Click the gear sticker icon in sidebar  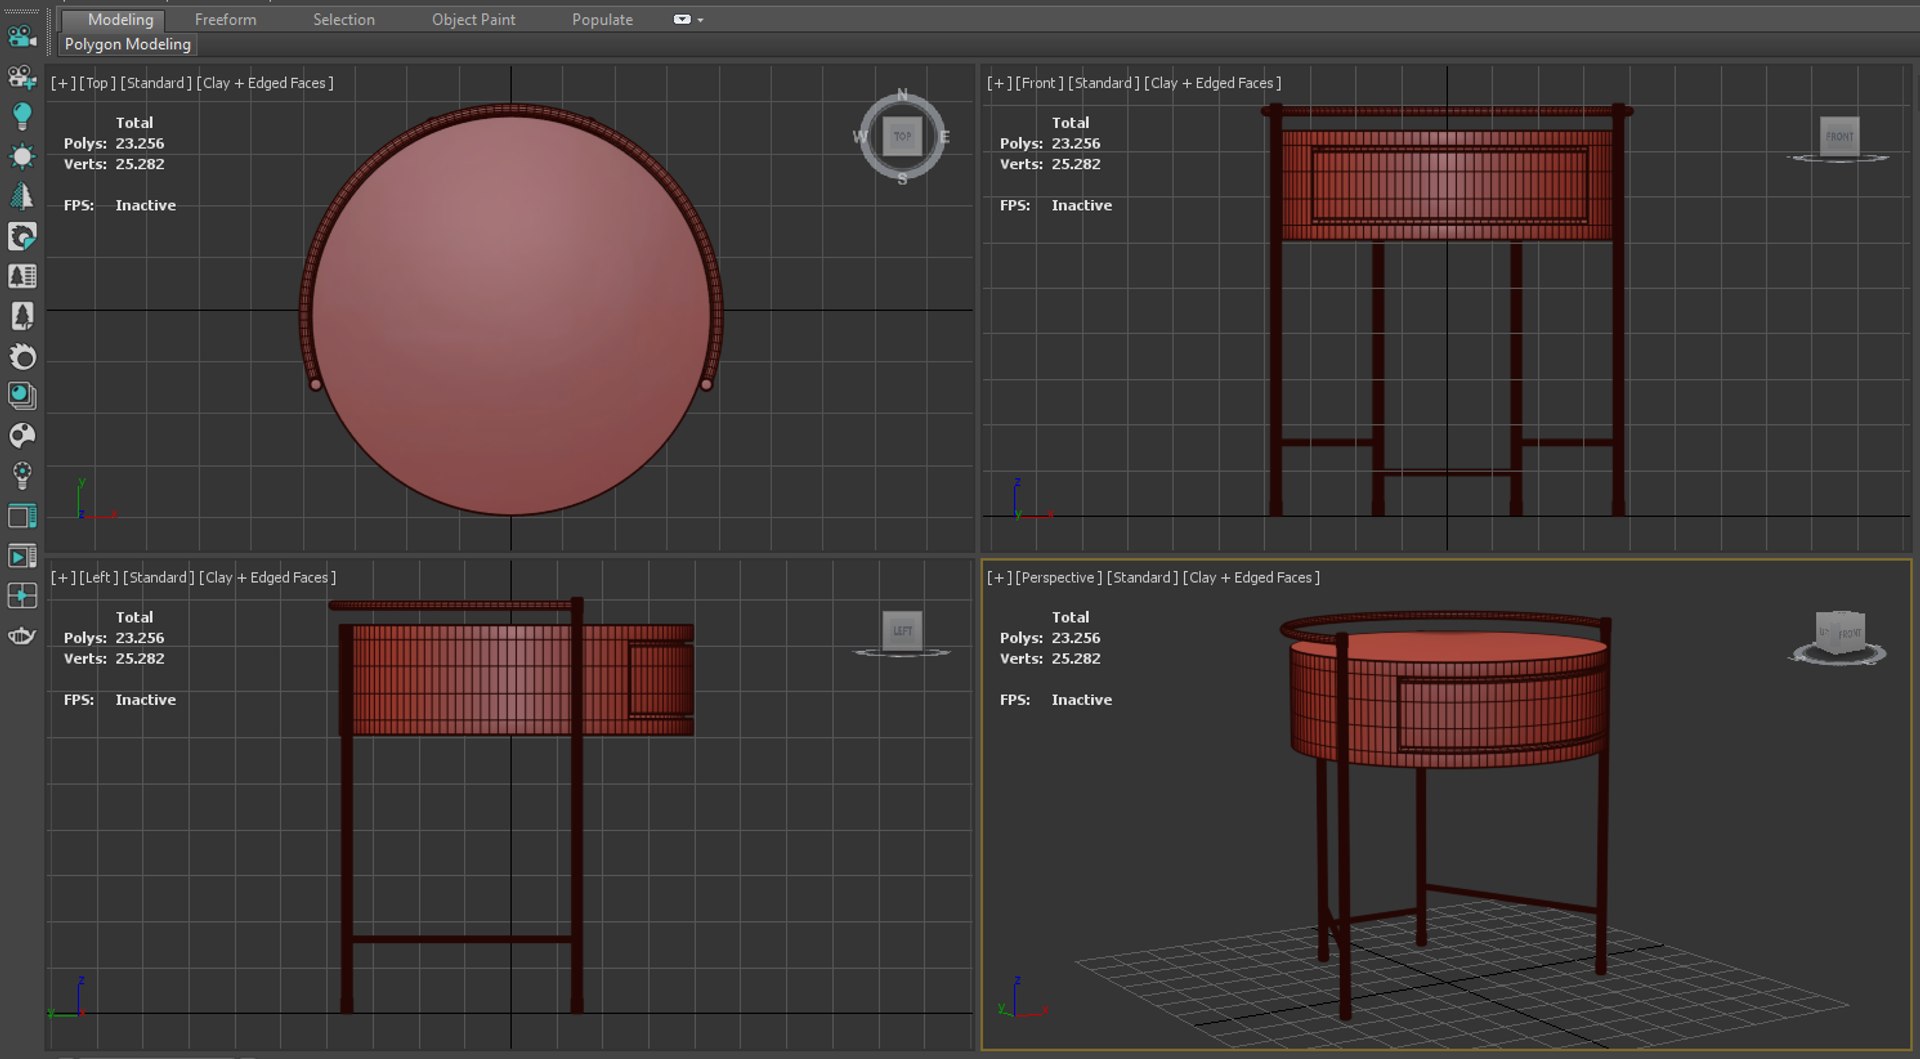21,236
